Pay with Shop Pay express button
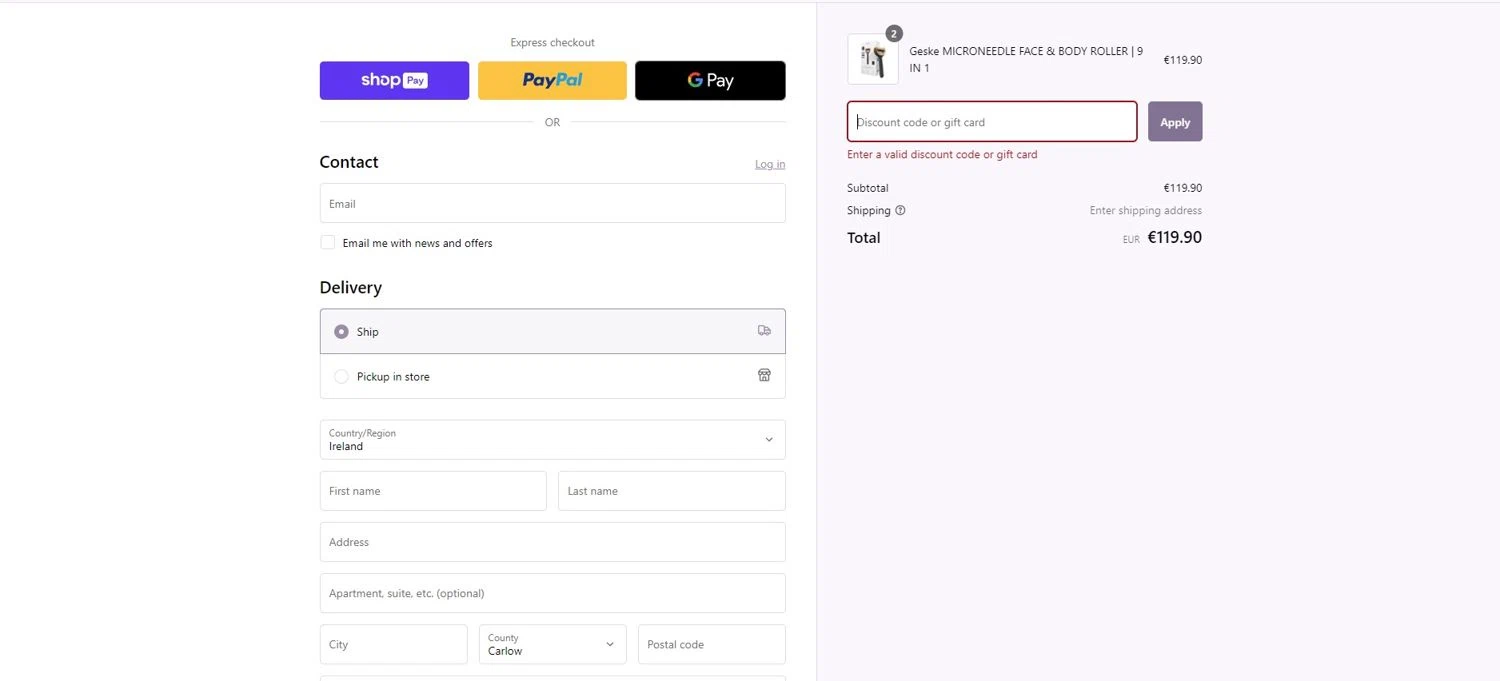Image resolution: width=1500 pixels, height=681 pixels. pos(394,81)
